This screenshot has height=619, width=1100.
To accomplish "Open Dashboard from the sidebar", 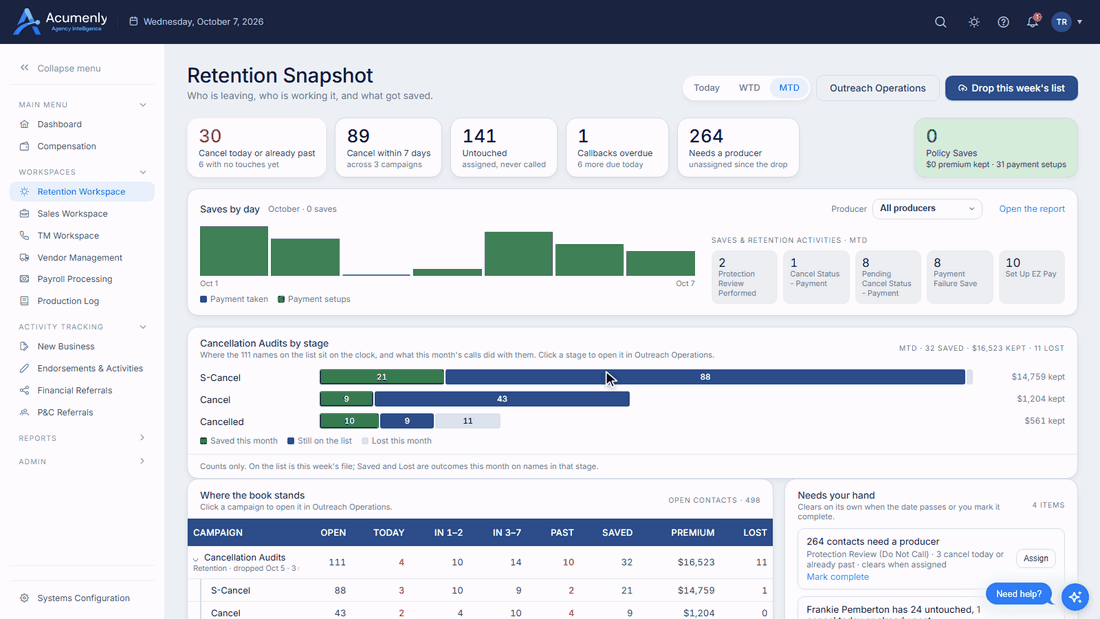I will click(82, 124).
